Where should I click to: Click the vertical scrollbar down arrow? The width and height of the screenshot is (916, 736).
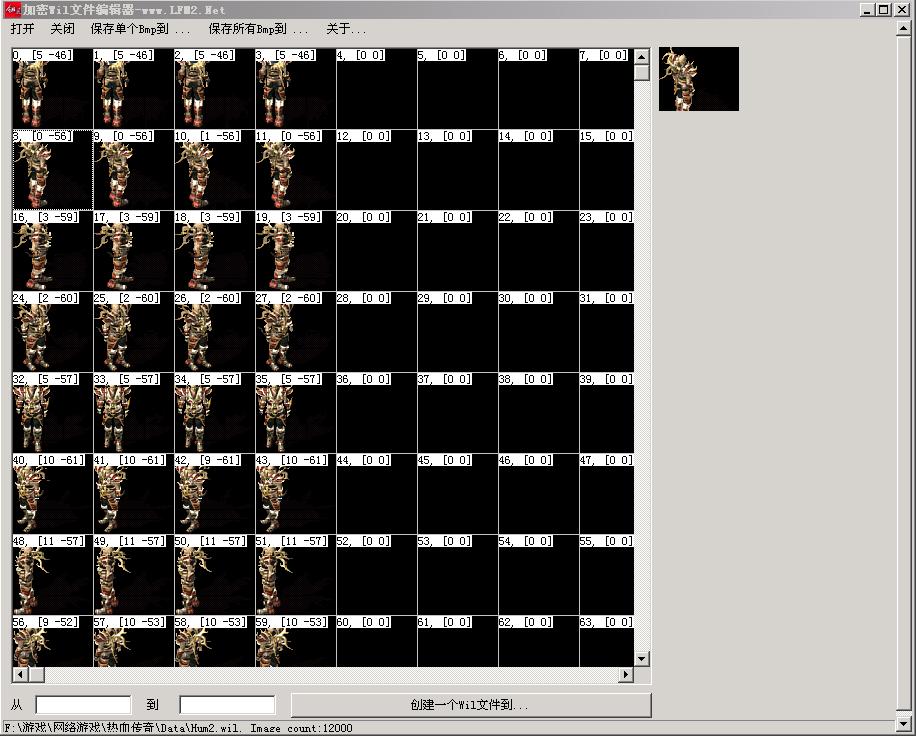coord(642,659)
